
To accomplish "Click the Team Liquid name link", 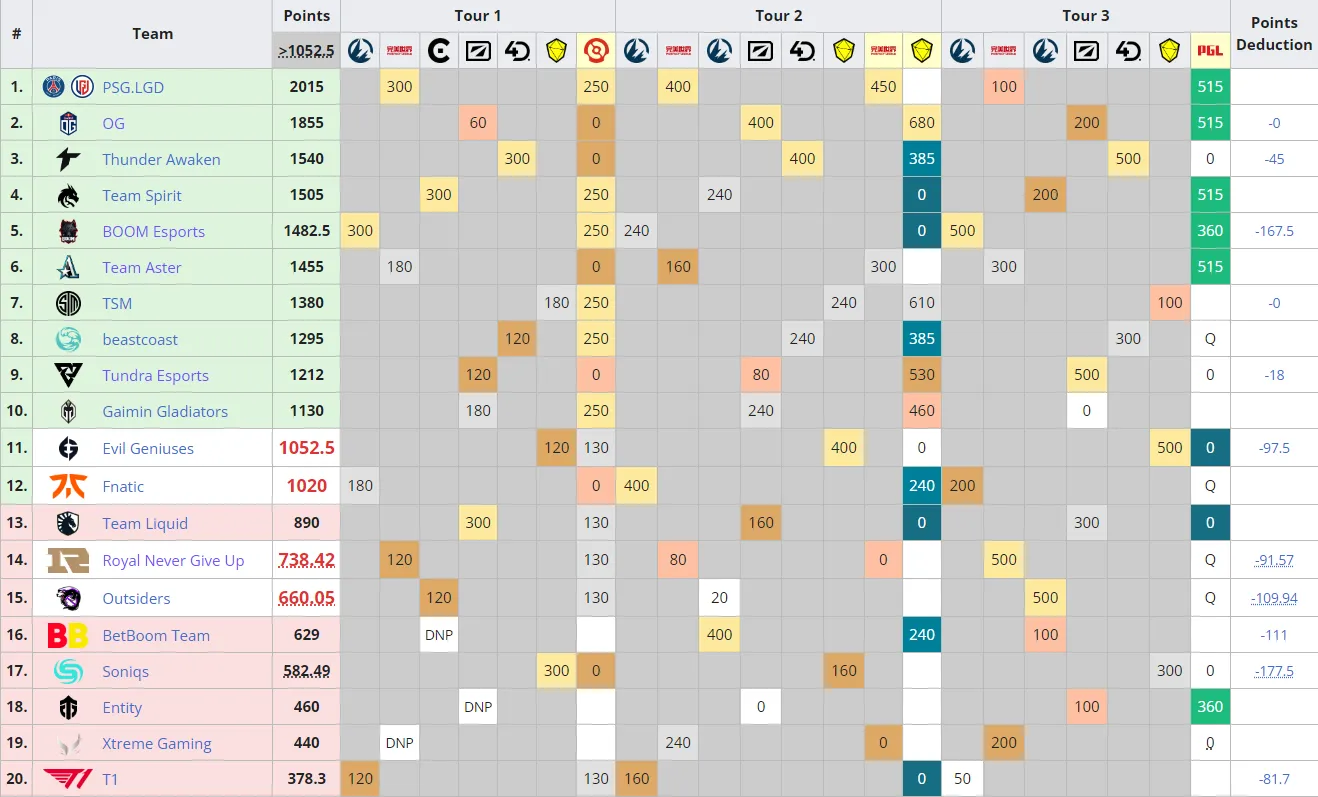I will pos(145,523).
